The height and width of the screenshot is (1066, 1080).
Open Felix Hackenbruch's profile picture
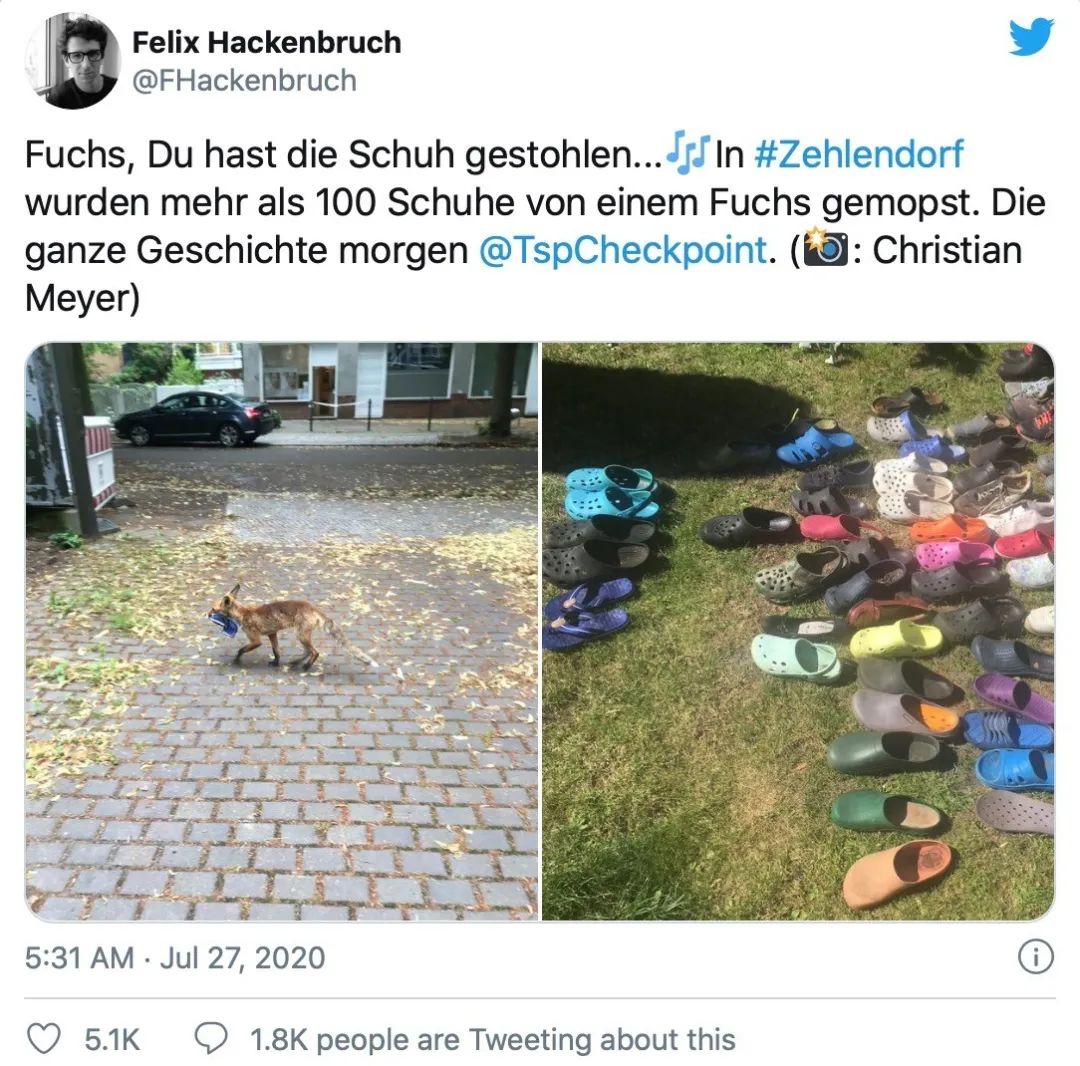click(72, 61)
